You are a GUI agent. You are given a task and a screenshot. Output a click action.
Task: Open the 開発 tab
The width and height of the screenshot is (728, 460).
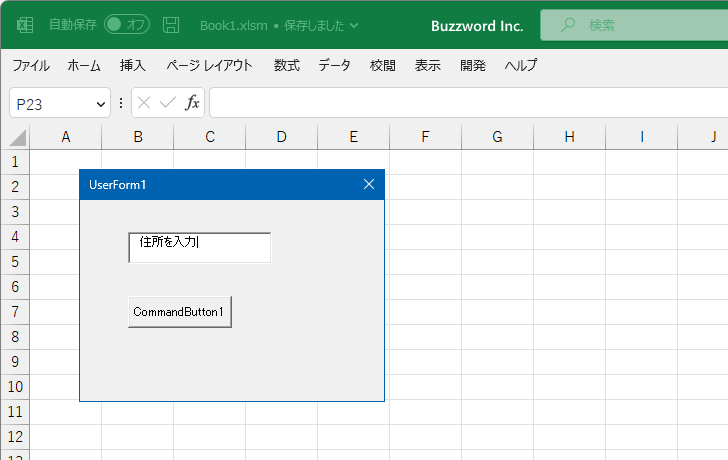[473, 65]
